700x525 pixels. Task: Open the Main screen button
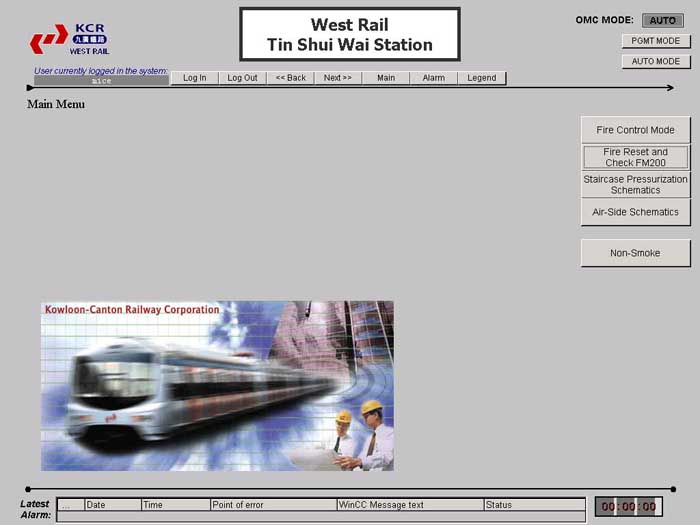tap(386, 78)
